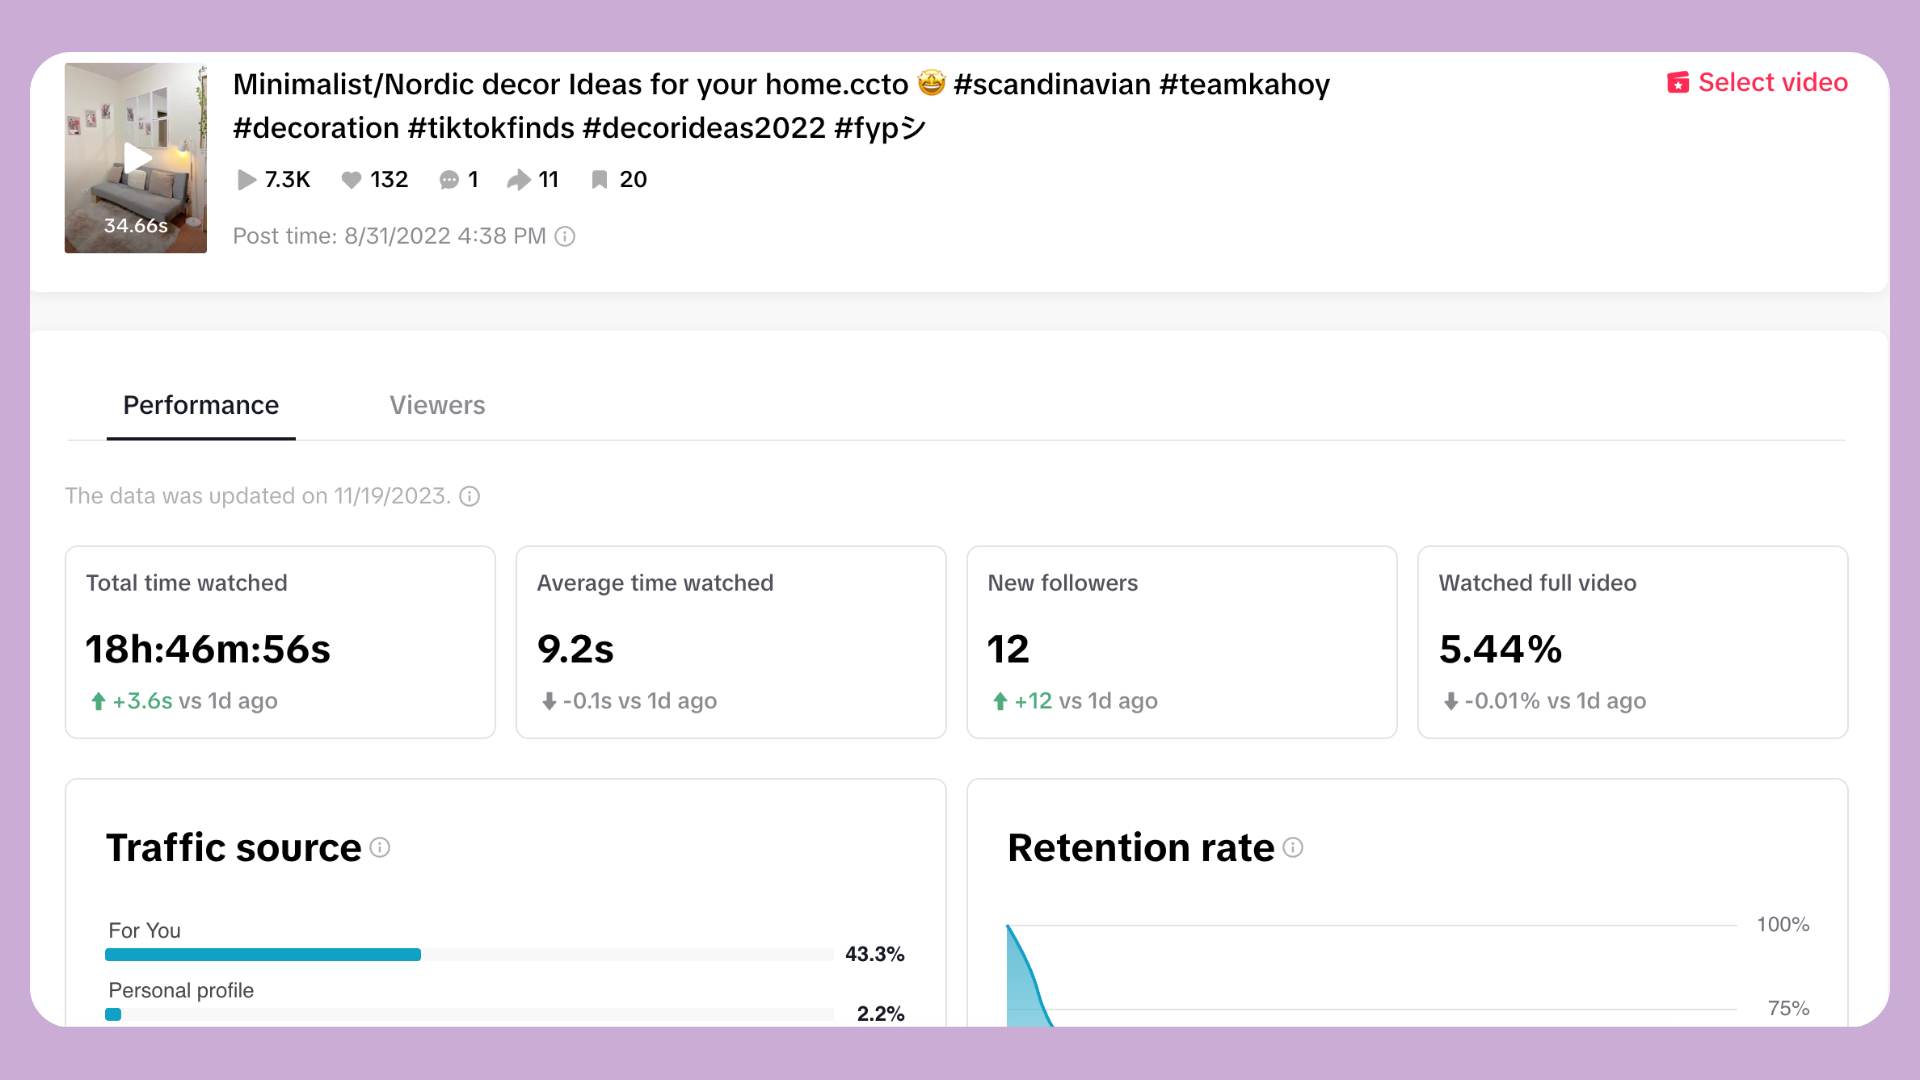Click the Total time watched card

click(280, 642)
